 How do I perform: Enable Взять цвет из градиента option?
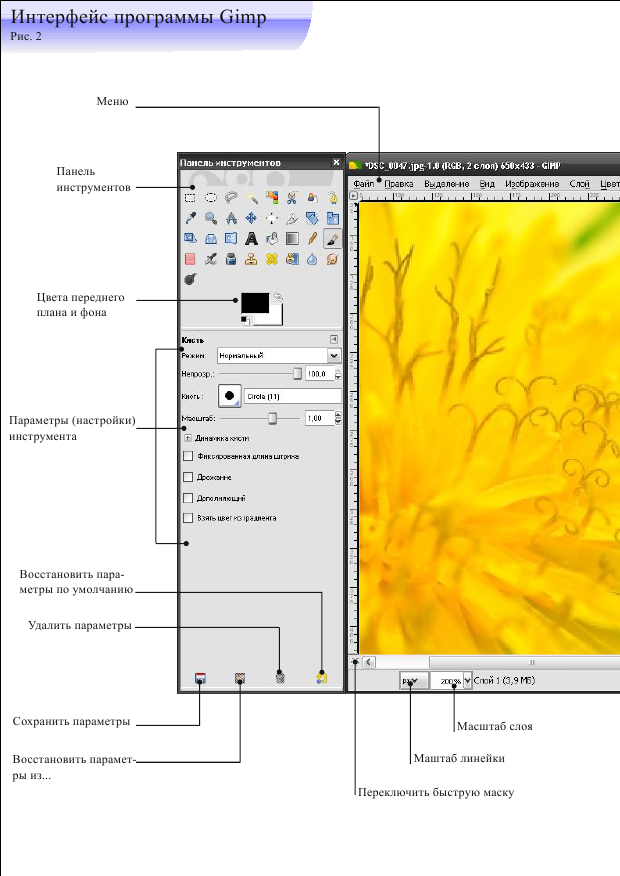(x=188, y=518)
